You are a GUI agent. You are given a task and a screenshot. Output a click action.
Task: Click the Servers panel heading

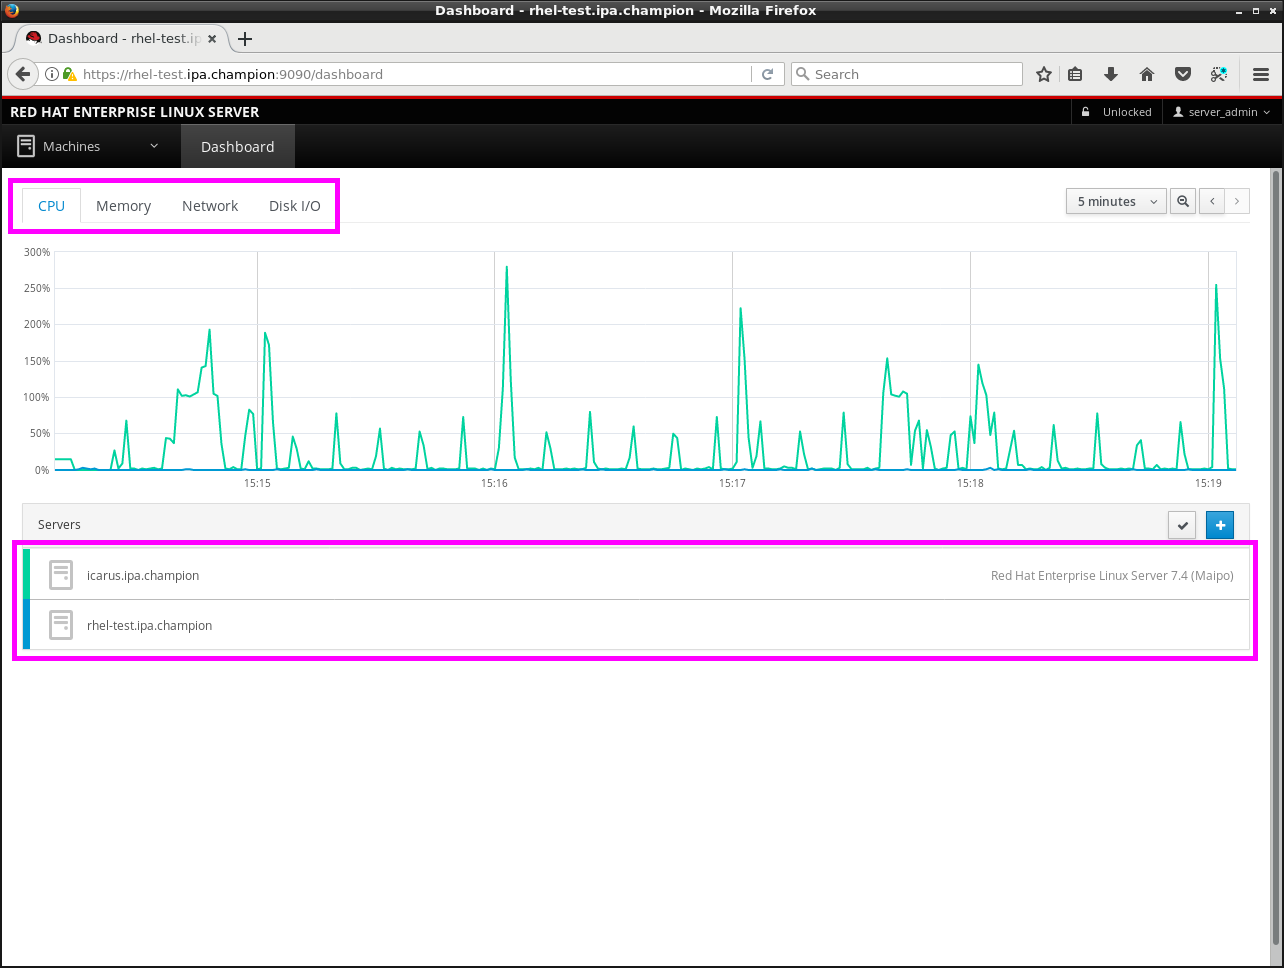[59, 524]
